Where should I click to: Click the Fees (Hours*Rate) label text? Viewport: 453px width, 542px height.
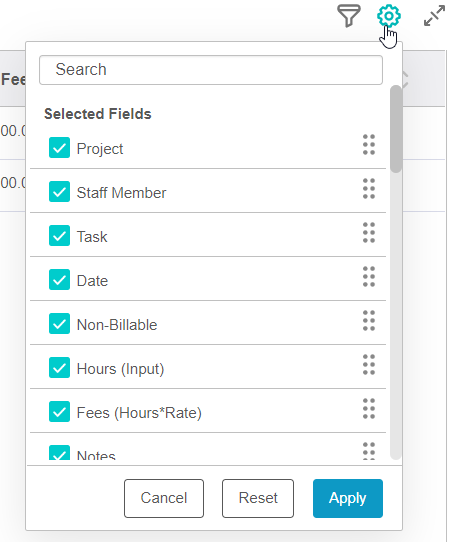coord(139,413)
